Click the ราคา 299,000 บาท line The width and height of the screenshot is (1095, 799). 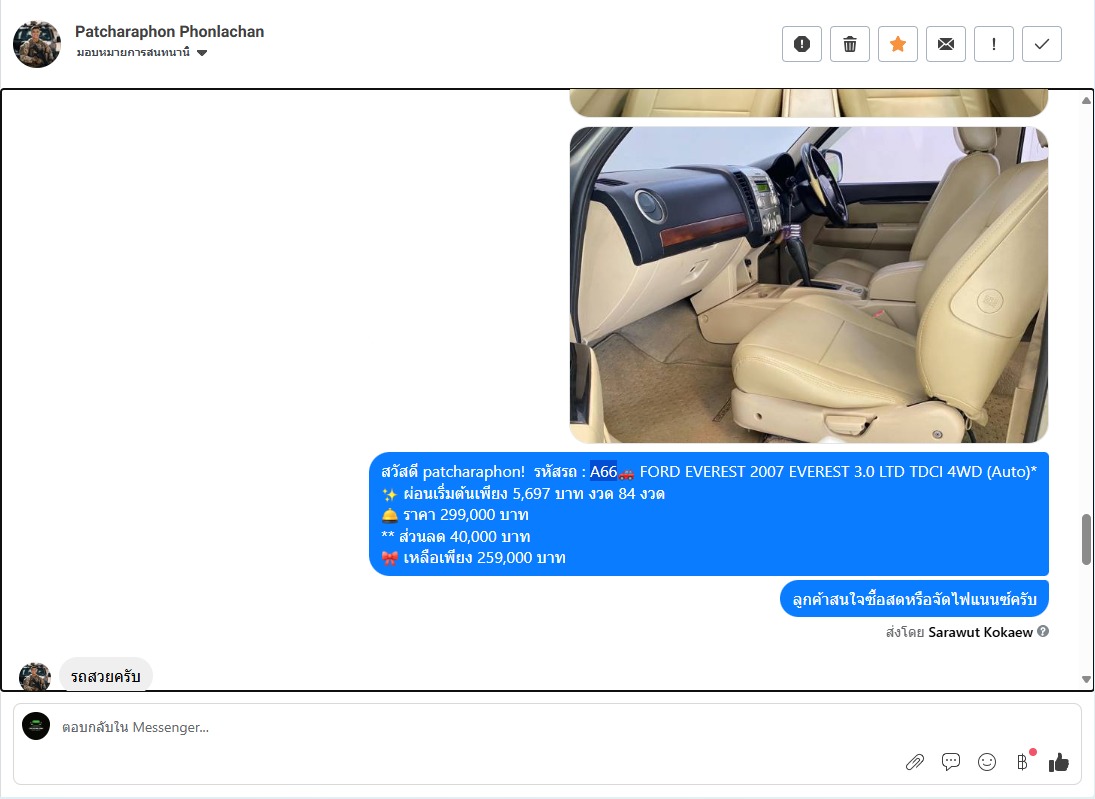455,515
